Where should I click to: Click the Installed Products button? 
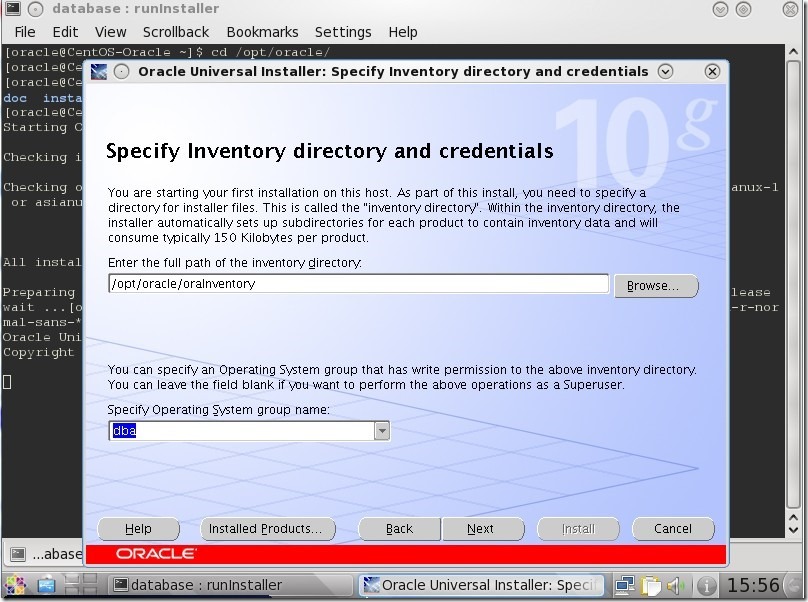point(265,529)
